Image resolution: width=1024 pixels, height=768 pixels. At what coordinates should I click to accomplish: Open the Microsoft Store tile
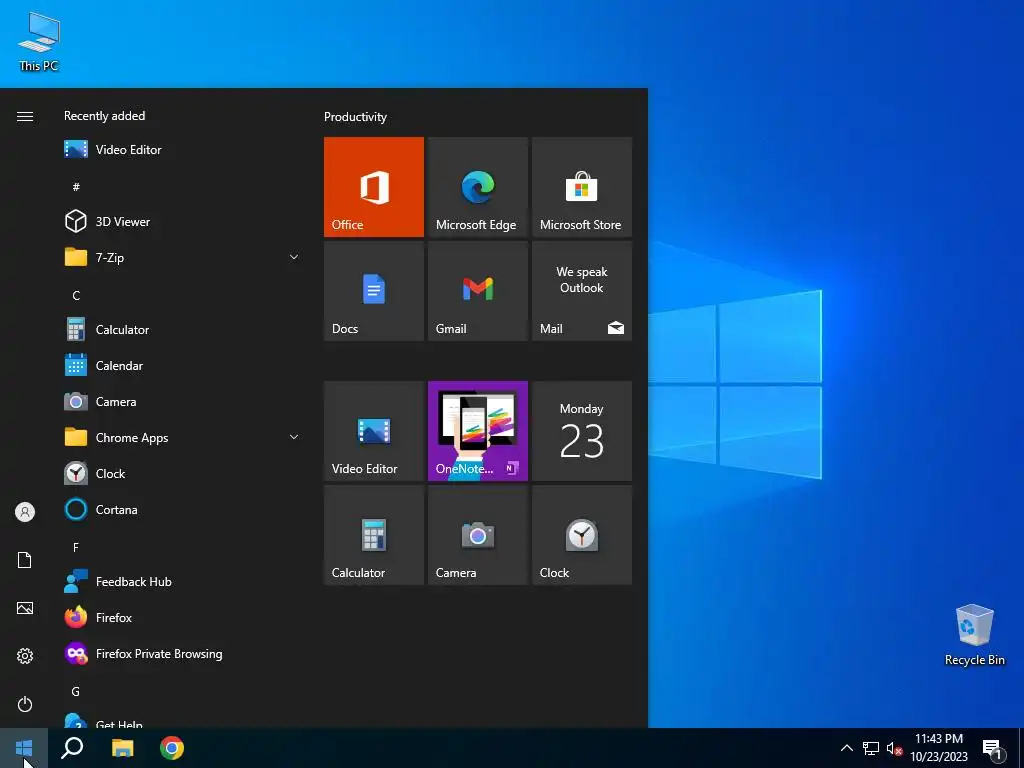[x=582, y=187]
